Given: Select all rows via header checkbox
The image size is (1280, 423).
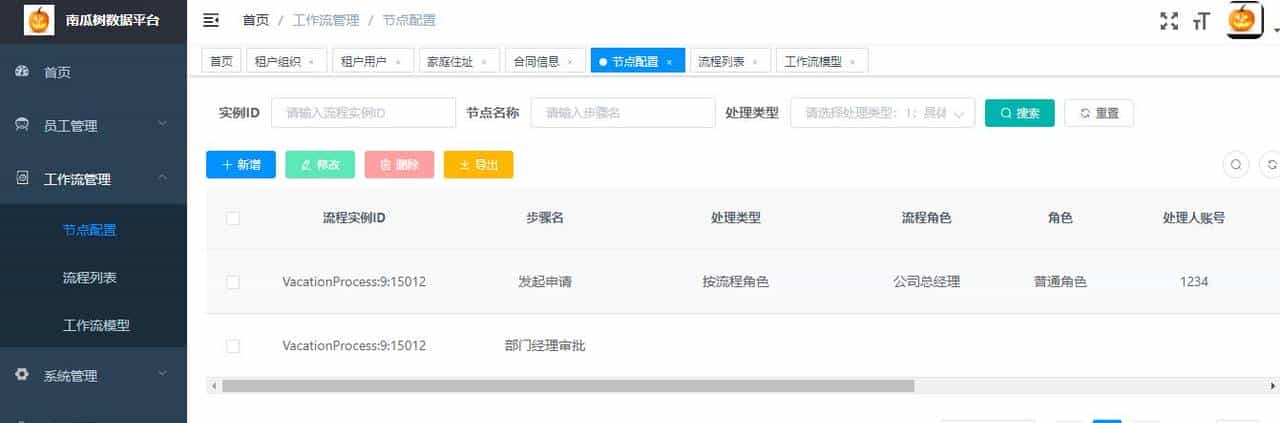Looking at the screenshot, I should pyautogui.click(x=233, y=217).
